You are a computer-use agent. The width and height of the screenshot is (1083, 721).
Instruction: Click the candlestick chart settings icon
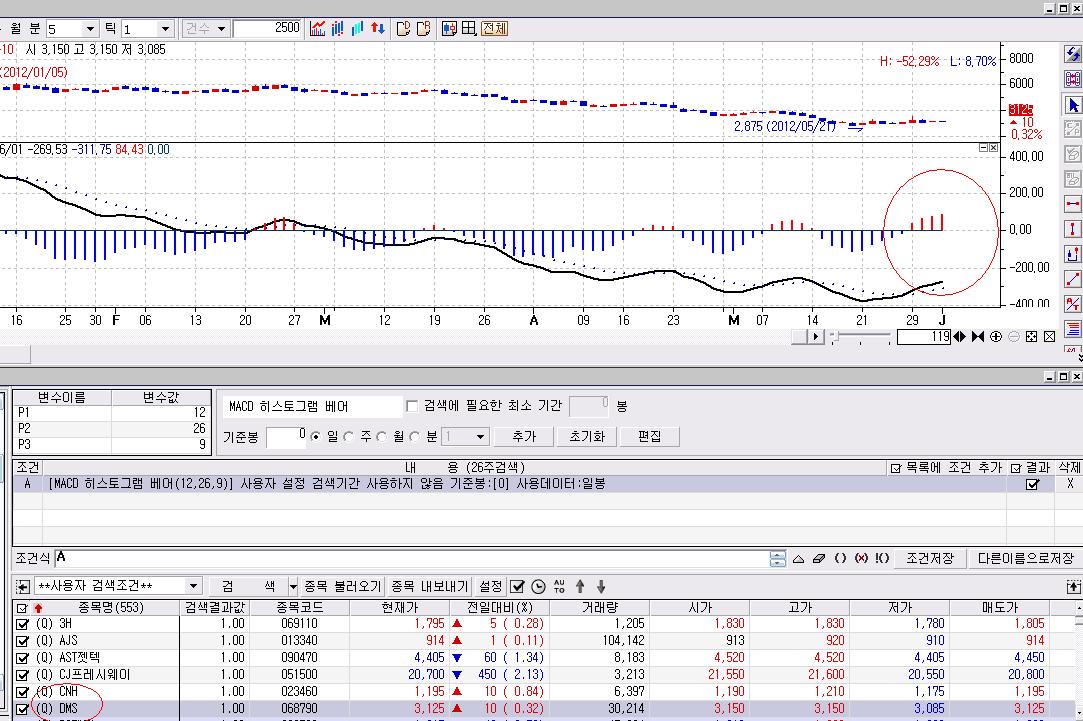tap(450, 28)
